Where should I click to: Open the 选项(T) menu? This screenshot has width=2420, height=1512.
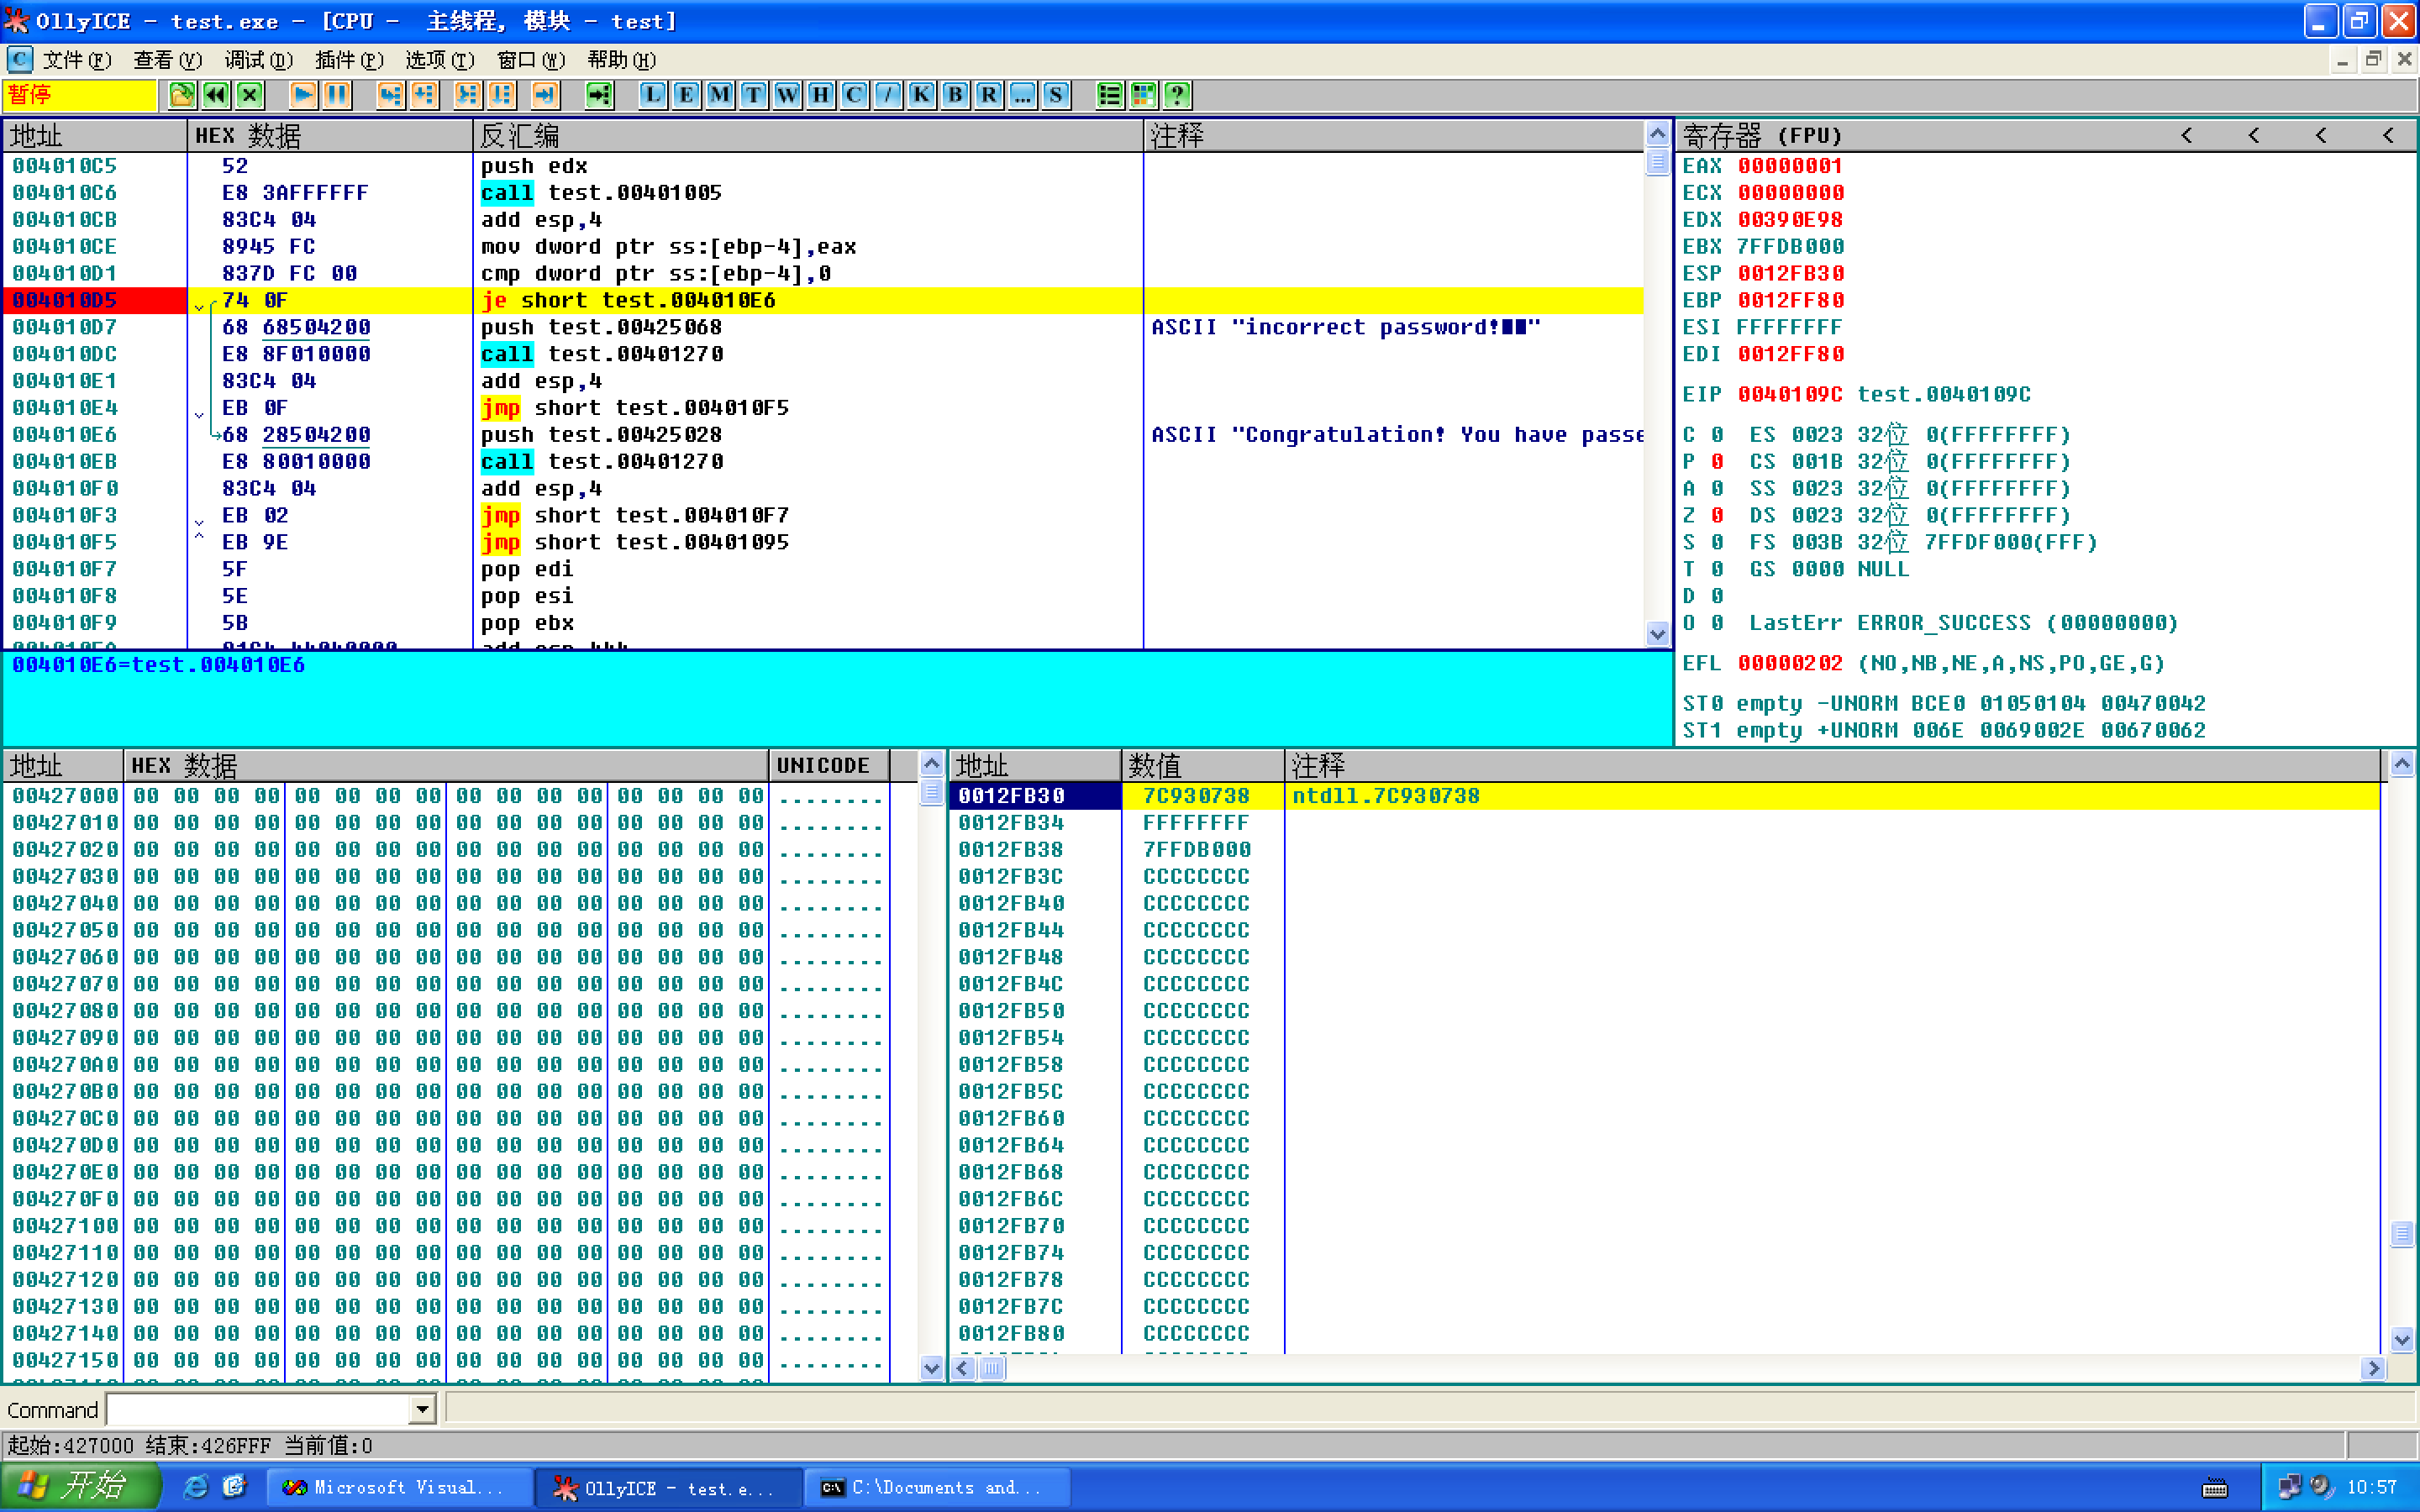click(x=440, y=60)
